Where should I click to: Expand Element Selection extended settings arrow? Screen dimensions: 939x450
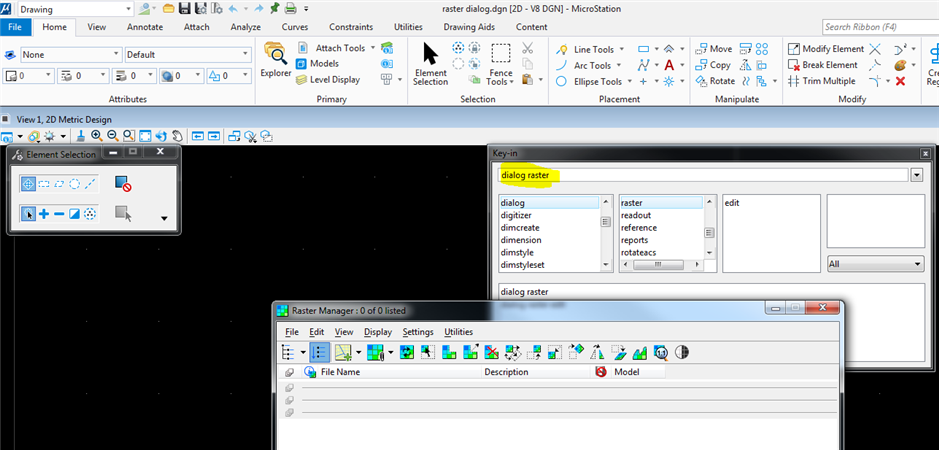[164, 219]
